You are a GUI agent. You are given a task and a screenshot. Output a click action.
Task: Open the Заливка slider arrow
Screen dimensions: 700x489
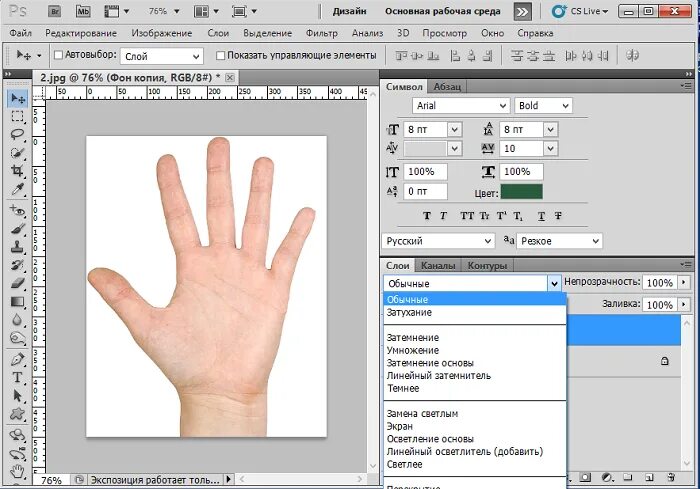683,305
